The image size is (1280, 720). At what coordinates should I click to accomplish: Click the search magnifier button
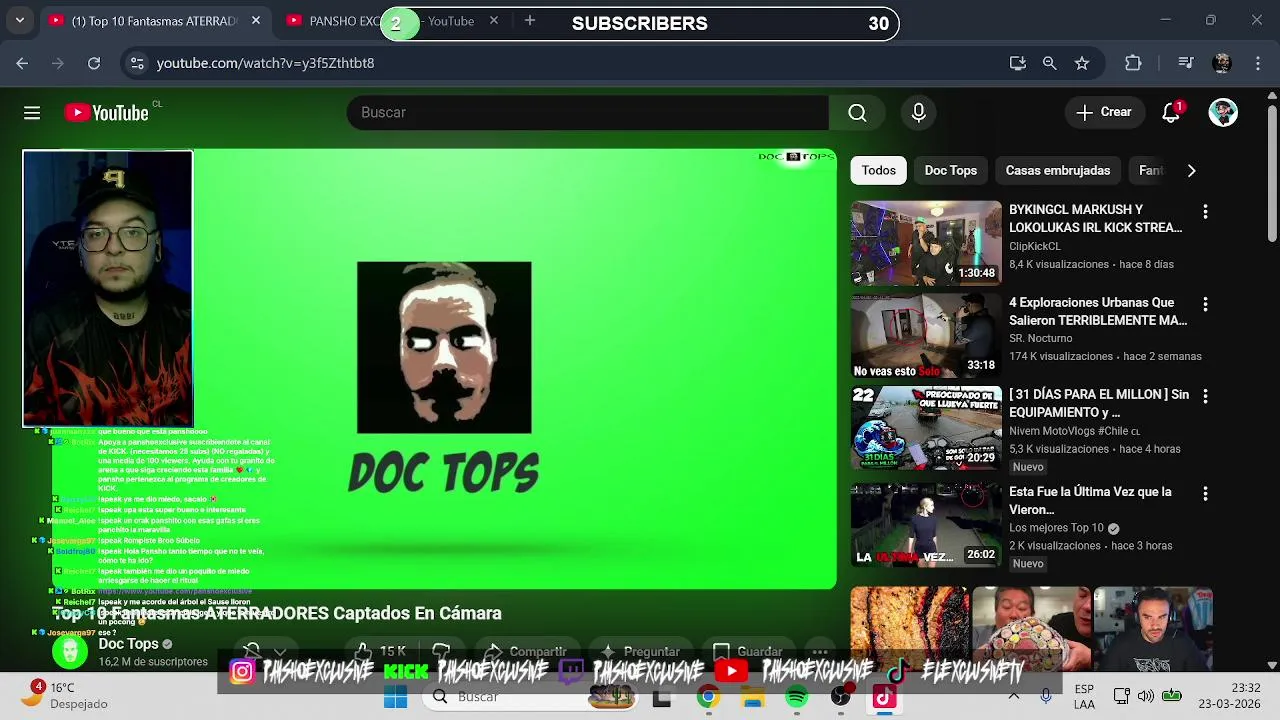pyautogui.click(x=857, y=113)
